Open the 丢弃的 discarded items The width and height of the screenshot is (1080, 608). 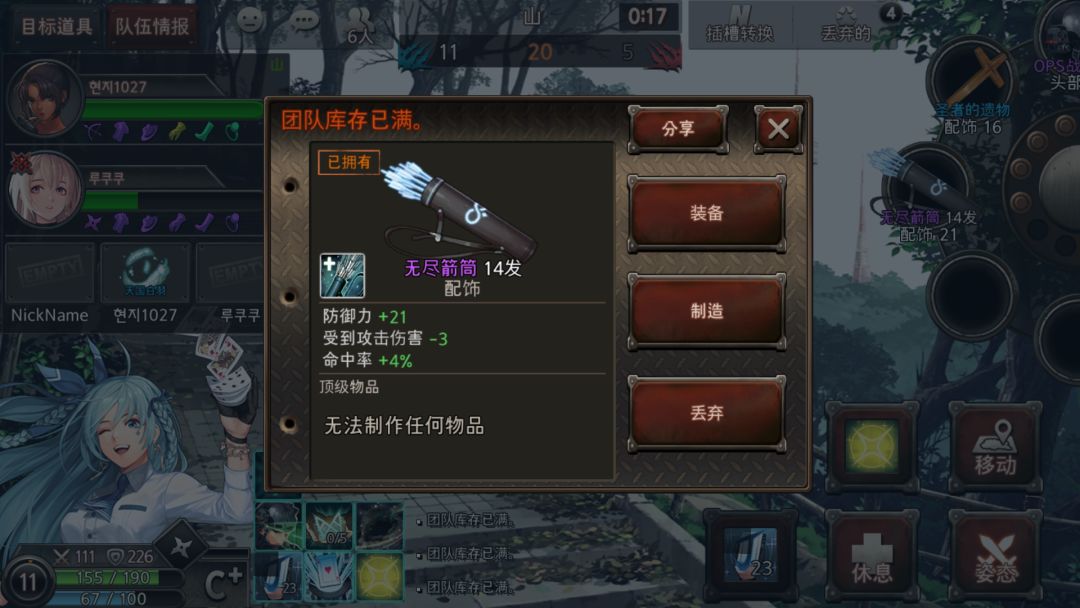(846, 25)
